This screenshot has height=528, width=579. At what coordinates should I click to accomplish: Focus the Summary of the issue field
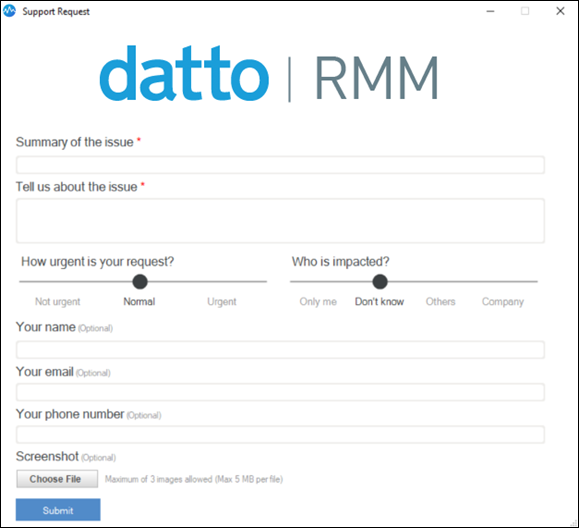280,165
